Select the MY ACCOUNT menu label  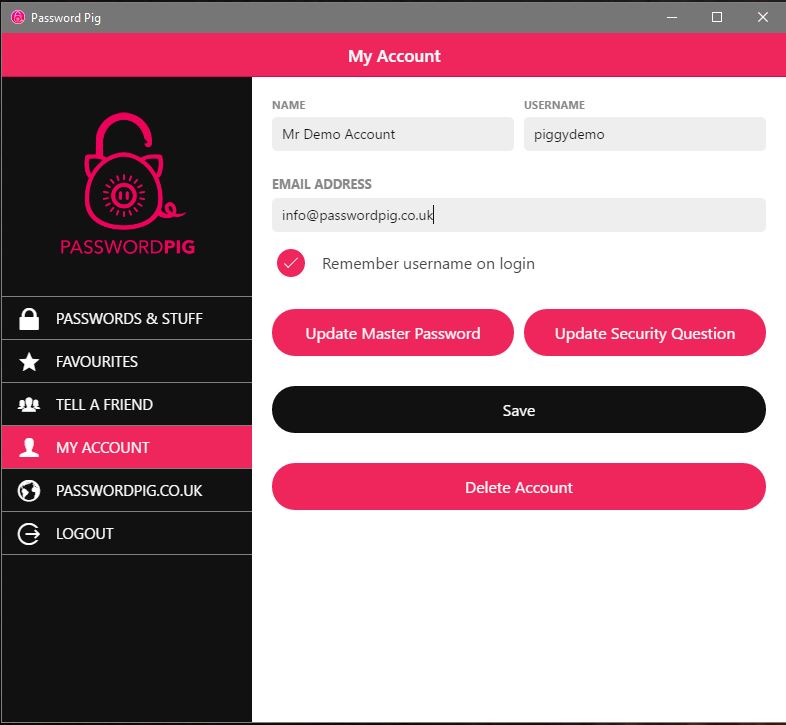[102, 447]
